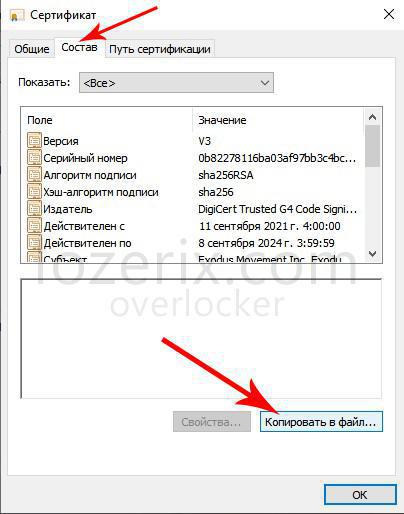Click the icon beside Версия field

(x=34, y=140)
